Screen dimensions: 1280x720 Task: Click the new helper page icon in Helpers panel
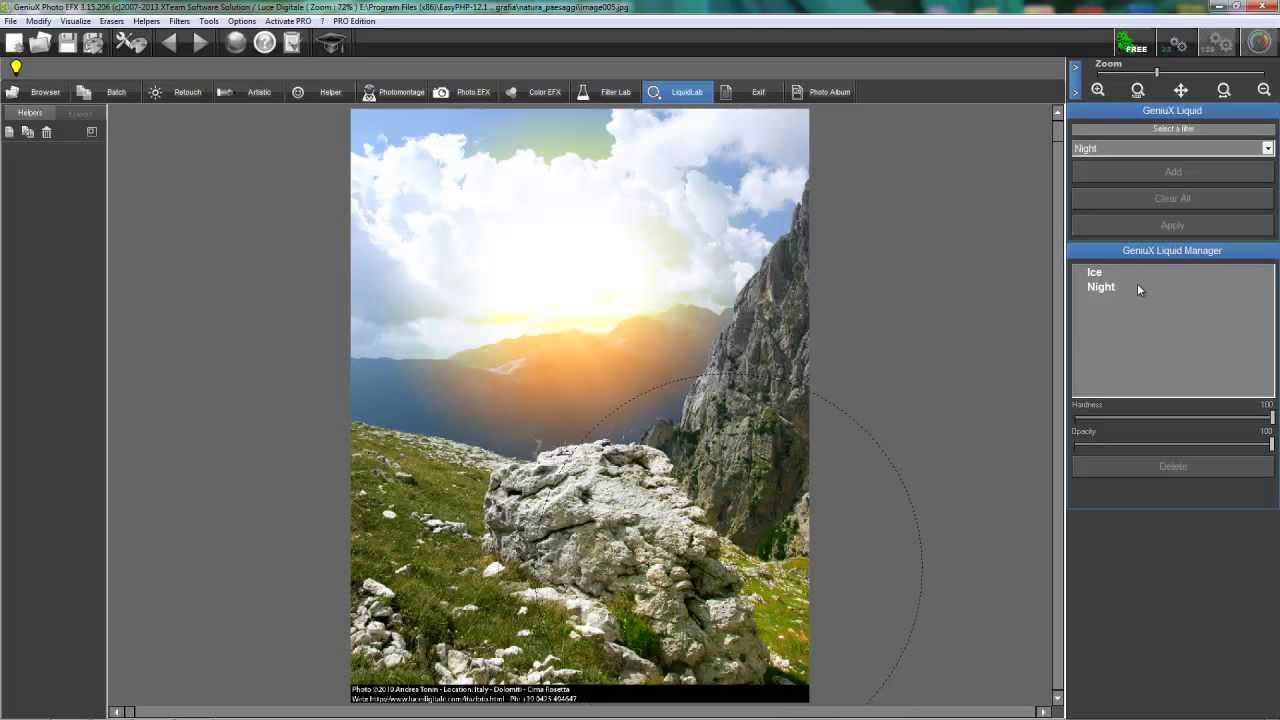9,132
